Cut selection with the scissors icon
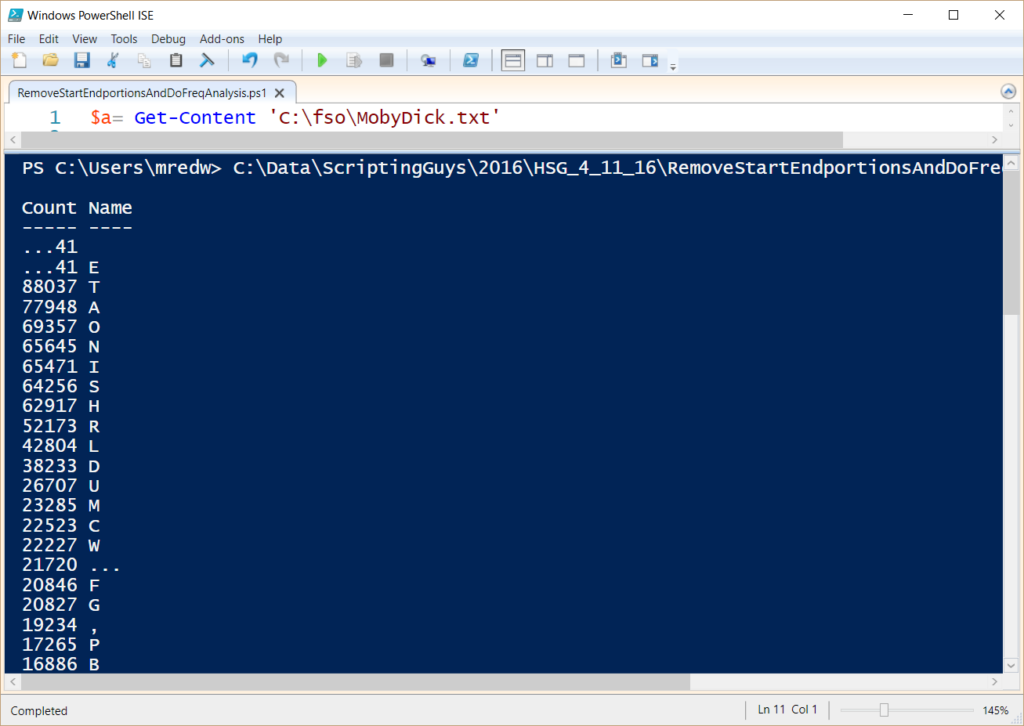Viewport: 1024px width, 726px height. pos(113,61)
